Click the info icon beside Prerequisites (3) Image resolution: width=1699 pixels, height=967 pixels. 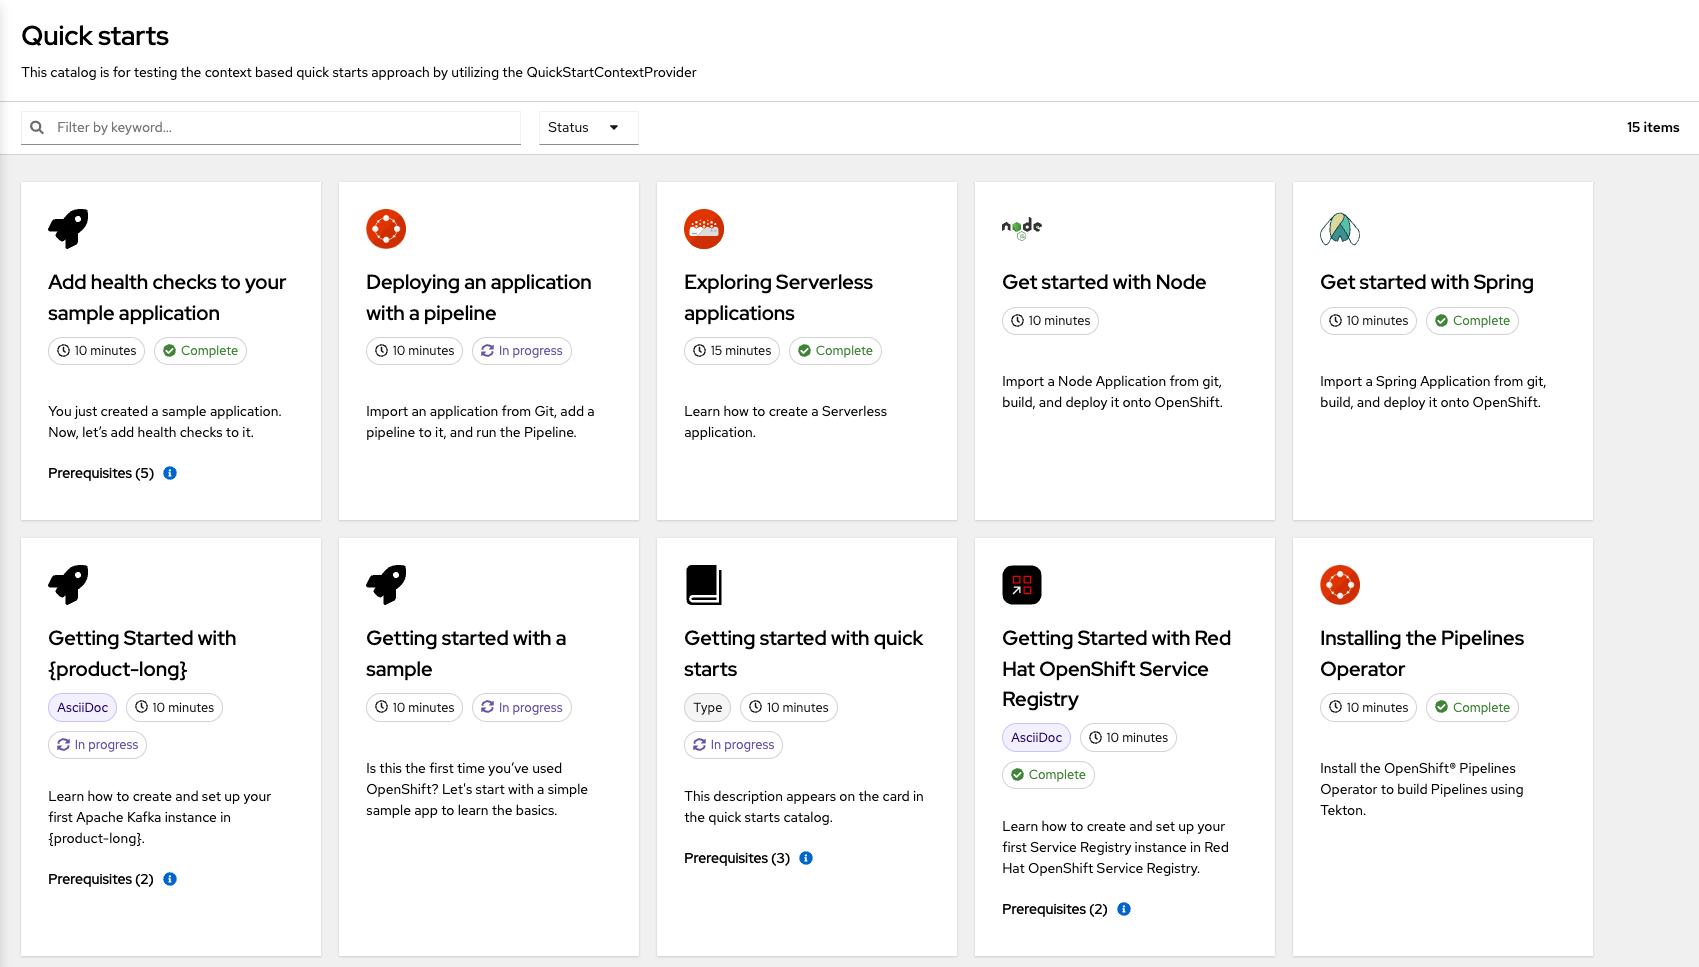tap(806, 858)
